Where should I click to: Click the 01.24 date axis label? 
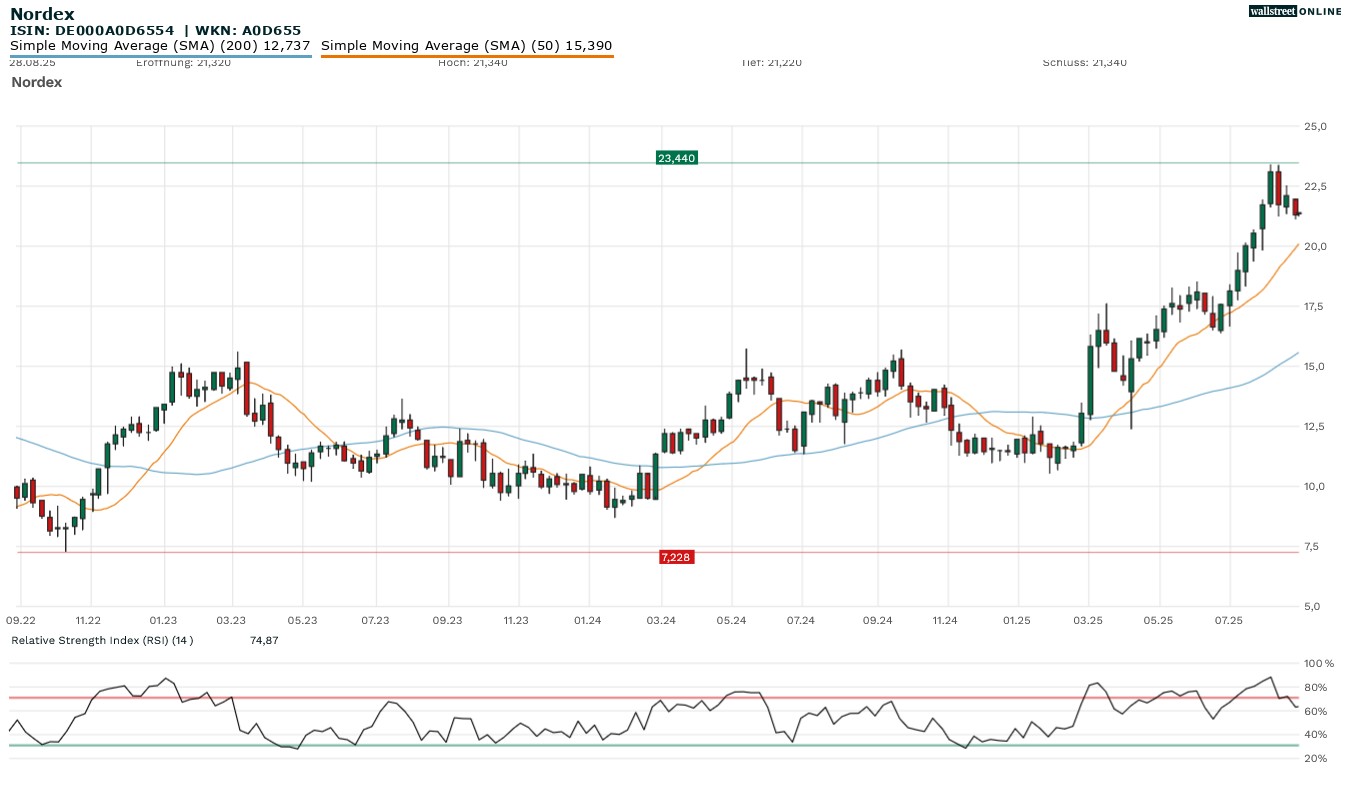[588, 621]
